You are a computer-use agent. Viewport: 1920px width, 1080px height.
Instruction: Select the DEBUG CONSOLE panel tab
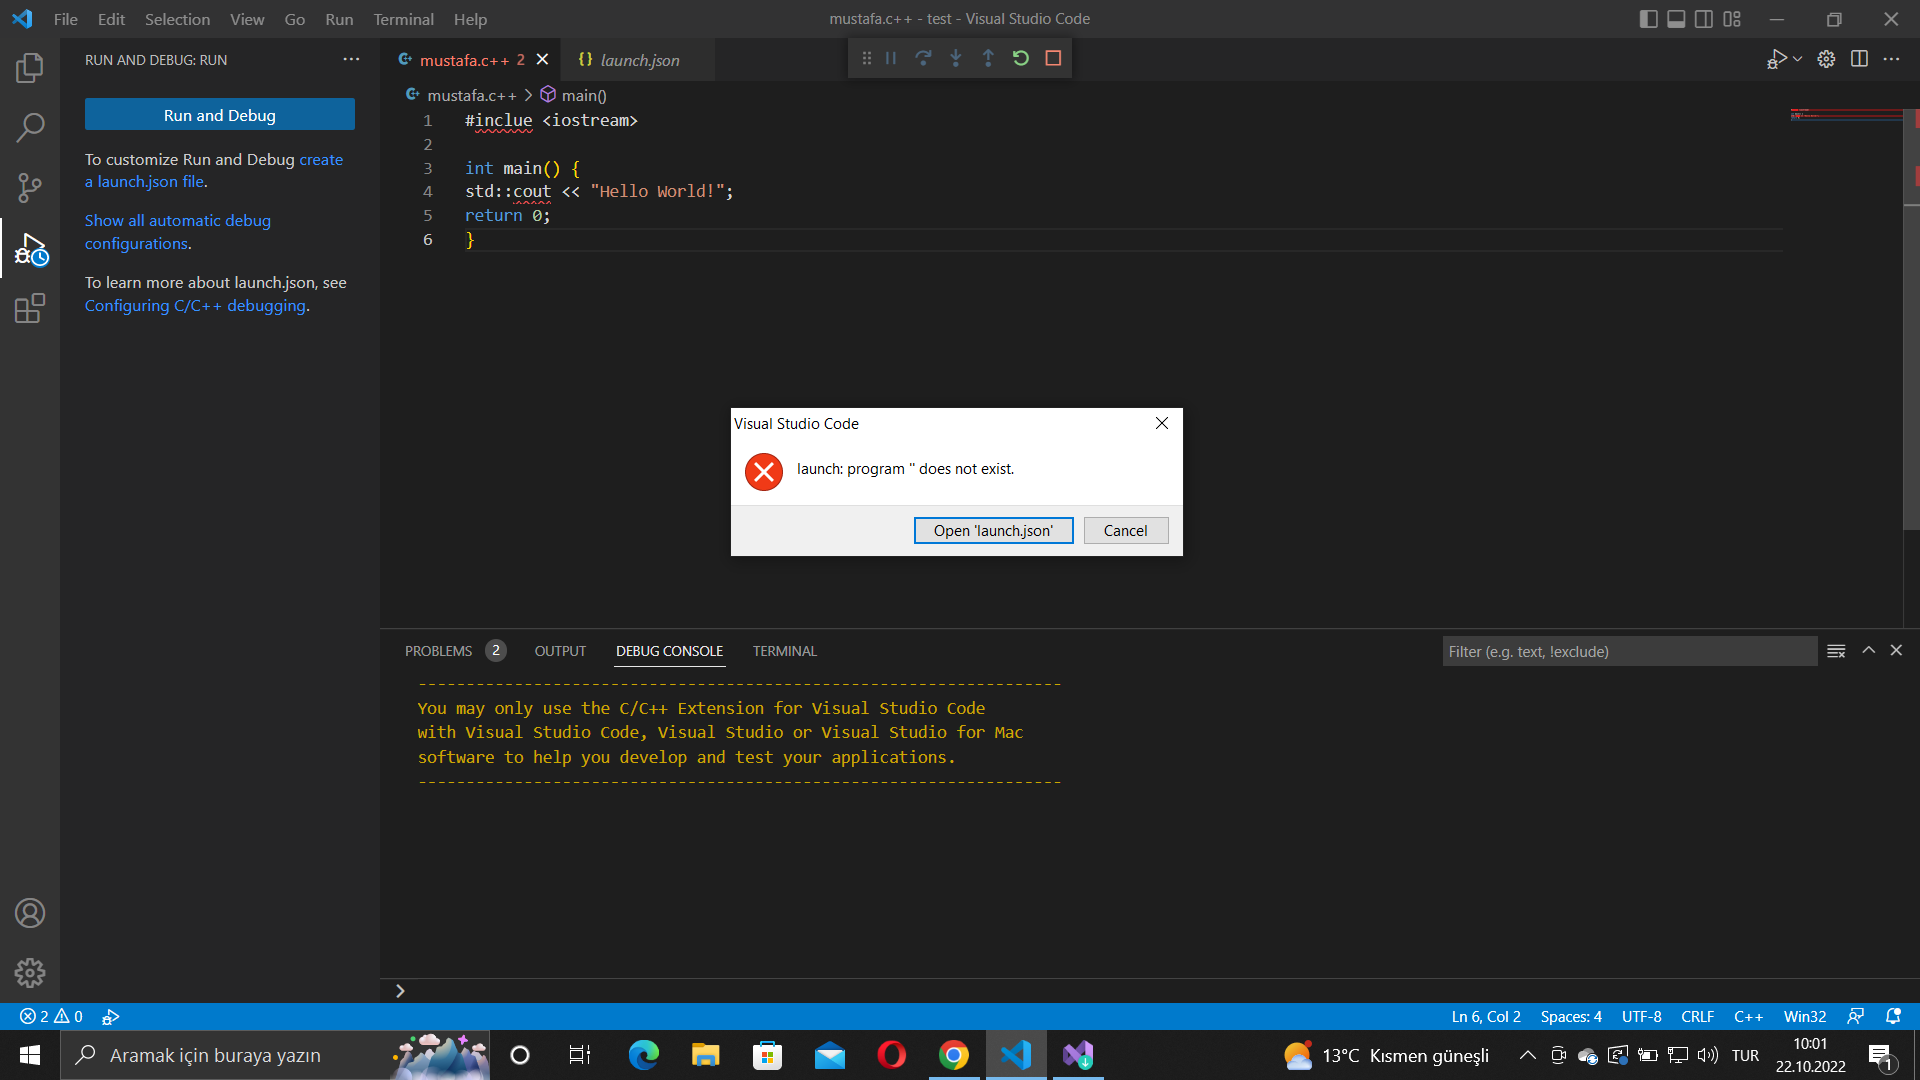(x=669, y=651)
